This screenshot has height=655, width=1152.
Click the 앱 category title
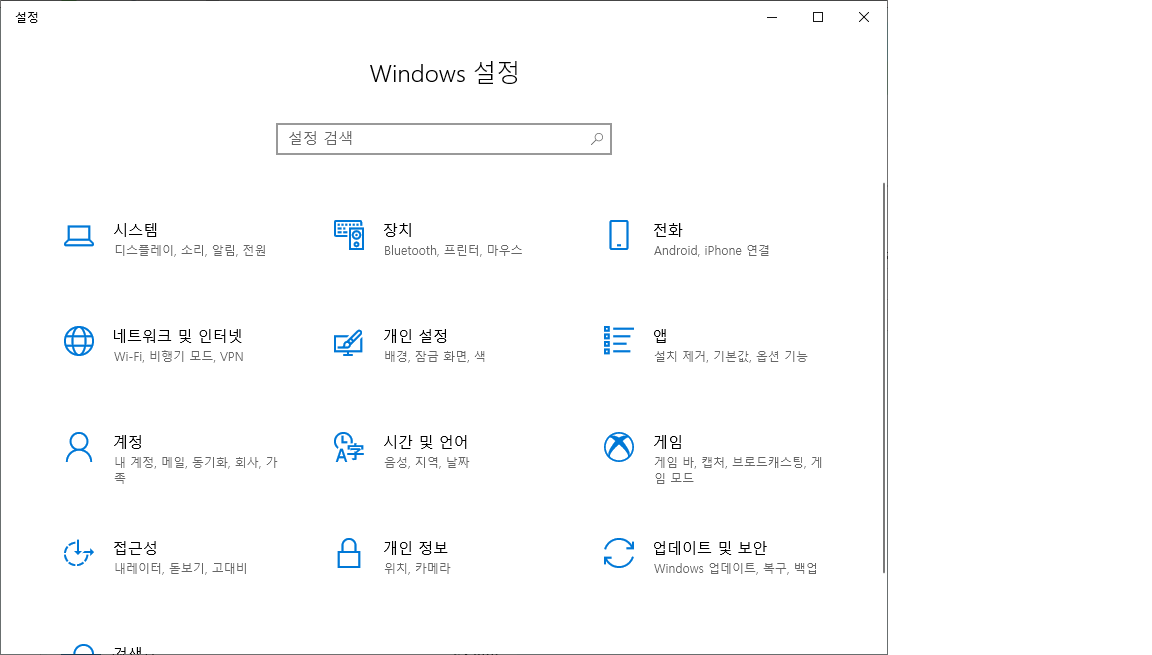pos(660,336)
